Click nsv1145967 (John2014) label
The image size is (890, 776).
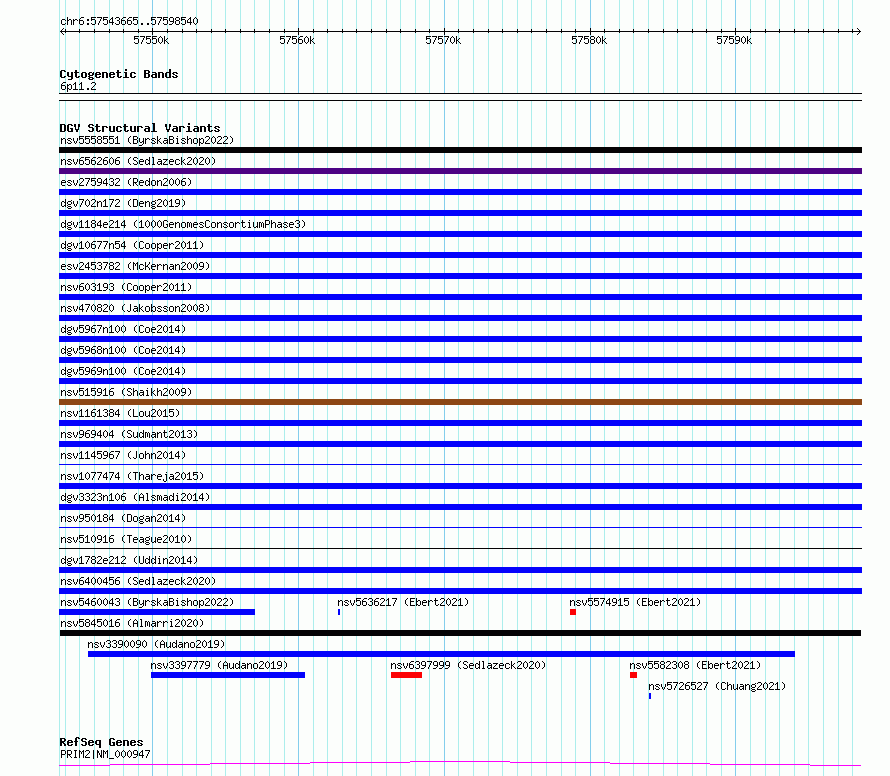point(123,455)
